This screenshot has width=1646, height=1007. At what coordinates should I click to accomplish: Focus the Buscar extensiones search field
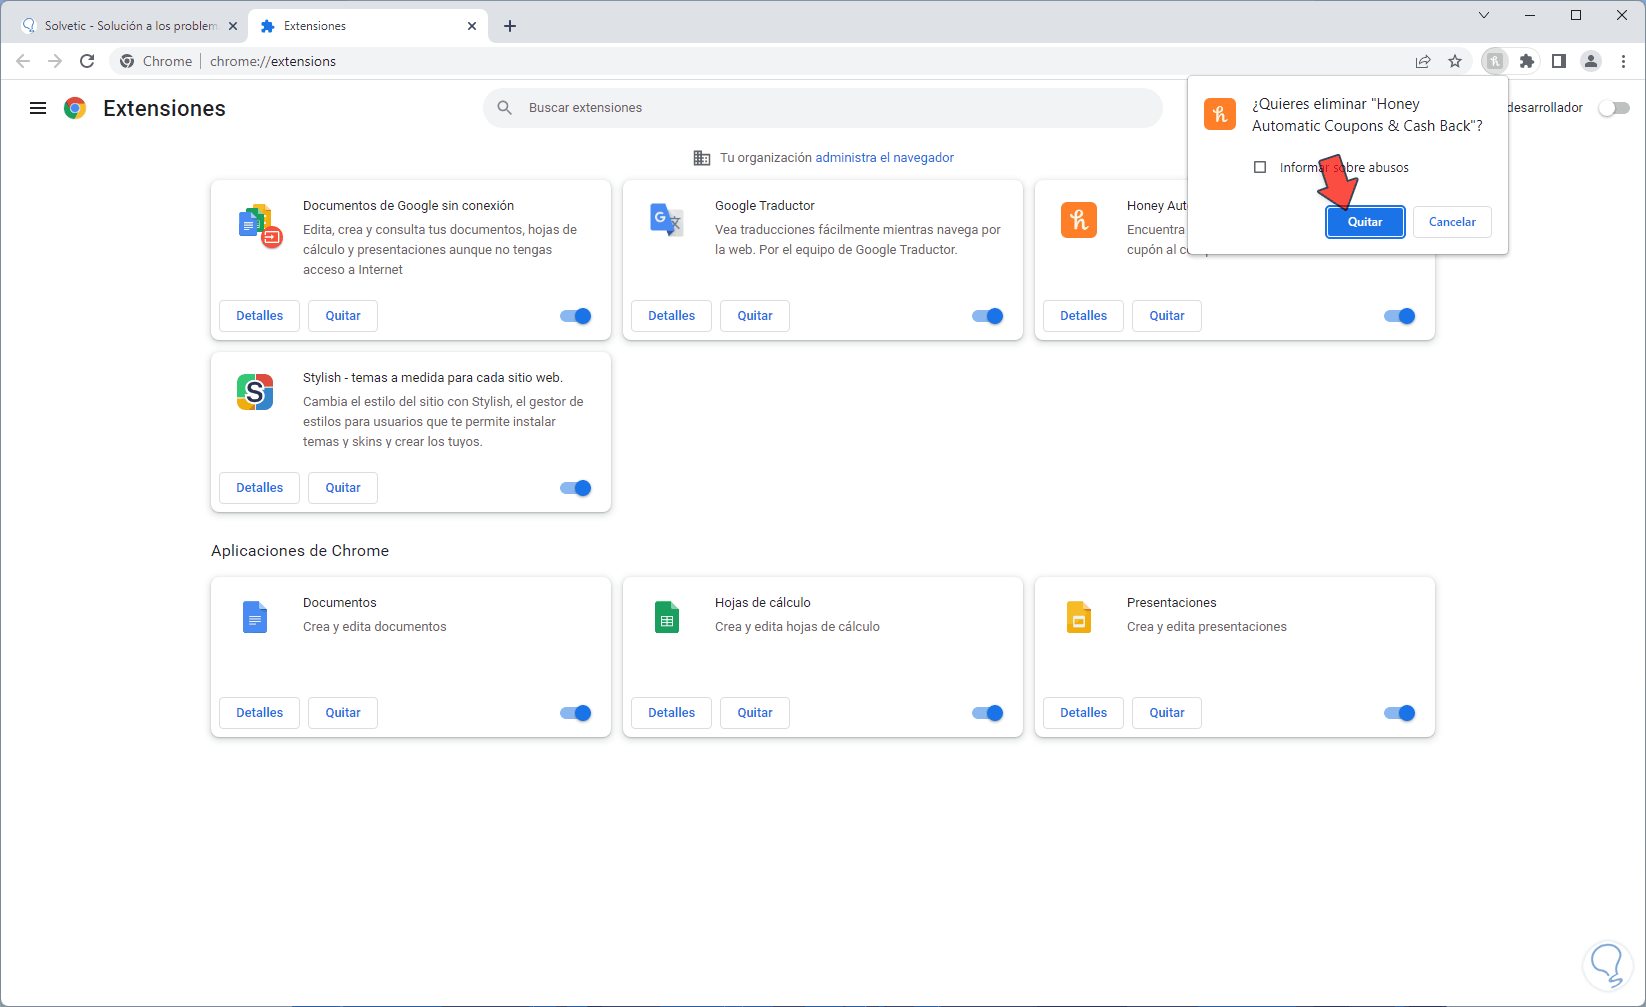pos(823,108)
